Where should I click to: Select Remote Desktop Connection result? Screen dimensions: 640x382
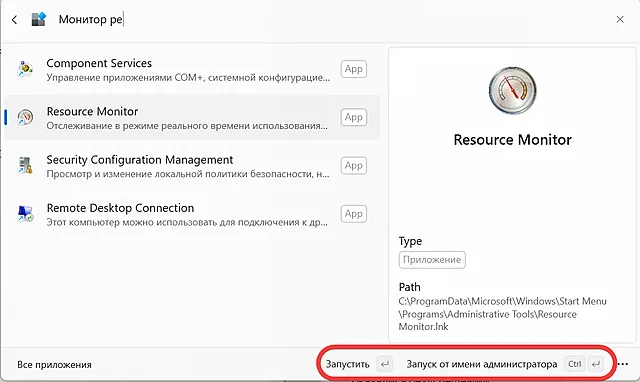coord(192,214)
